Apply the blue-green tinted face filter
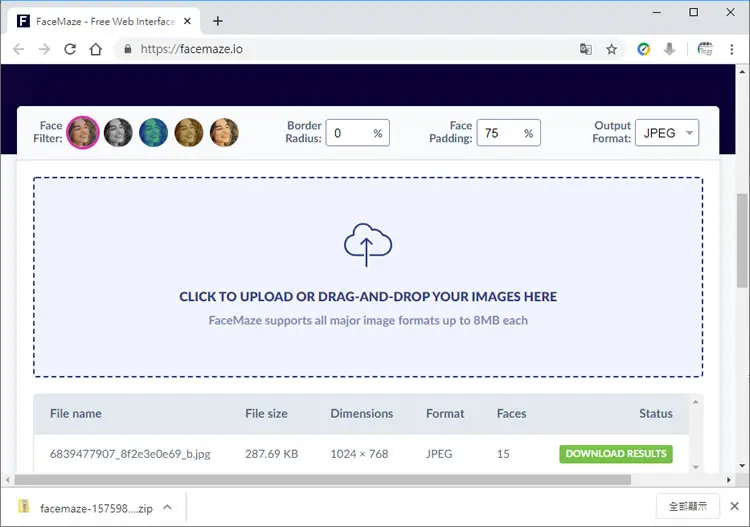This screenshot has width=750, height=527. tap(154, 132)
